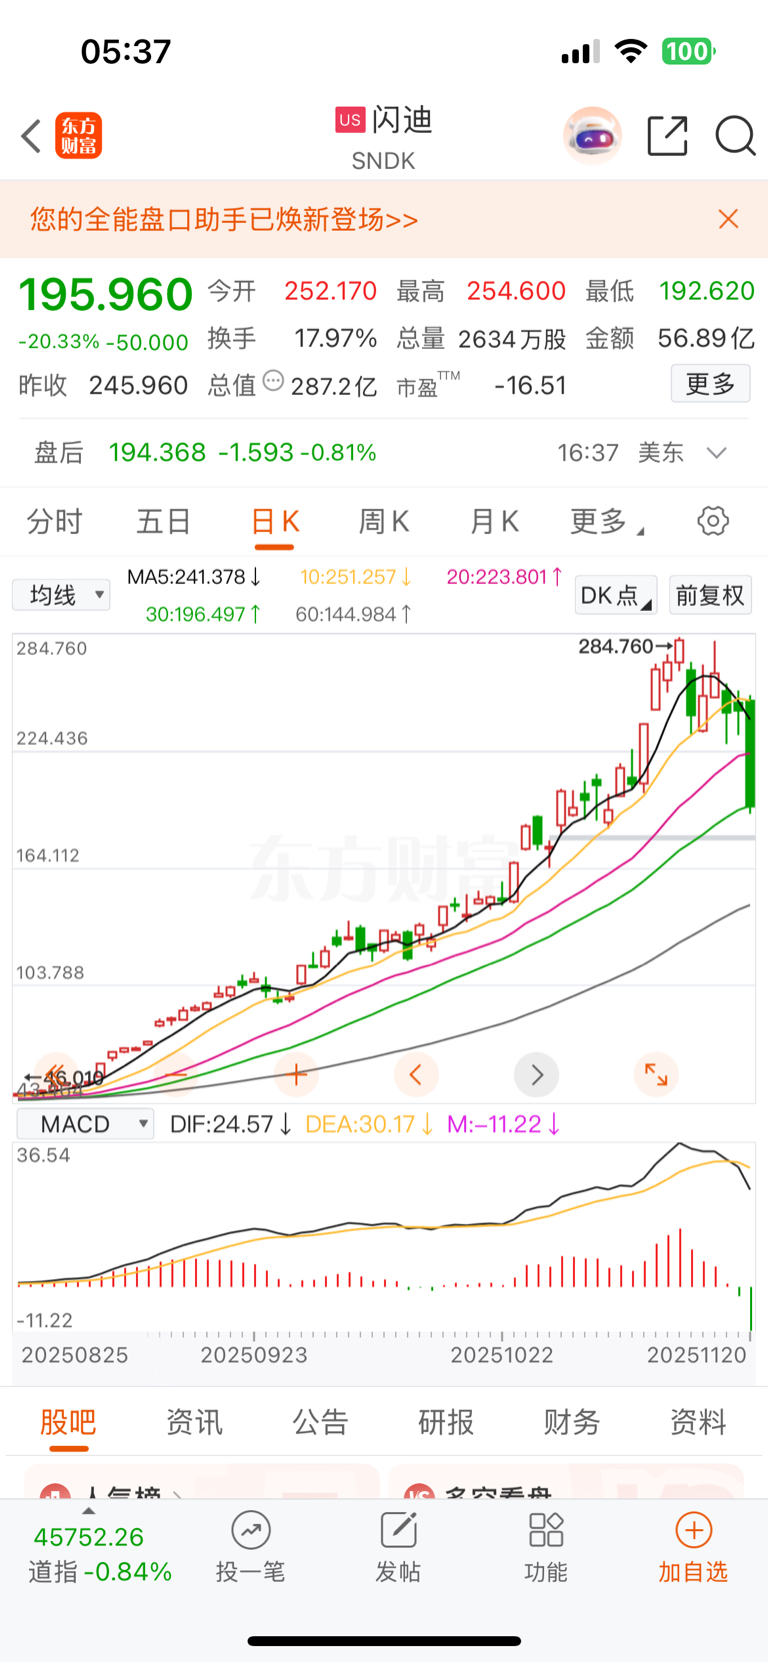The image size is (768, 1663).
Task: Tap the zoom-out minus chart control
Action: click(176, 1075)
